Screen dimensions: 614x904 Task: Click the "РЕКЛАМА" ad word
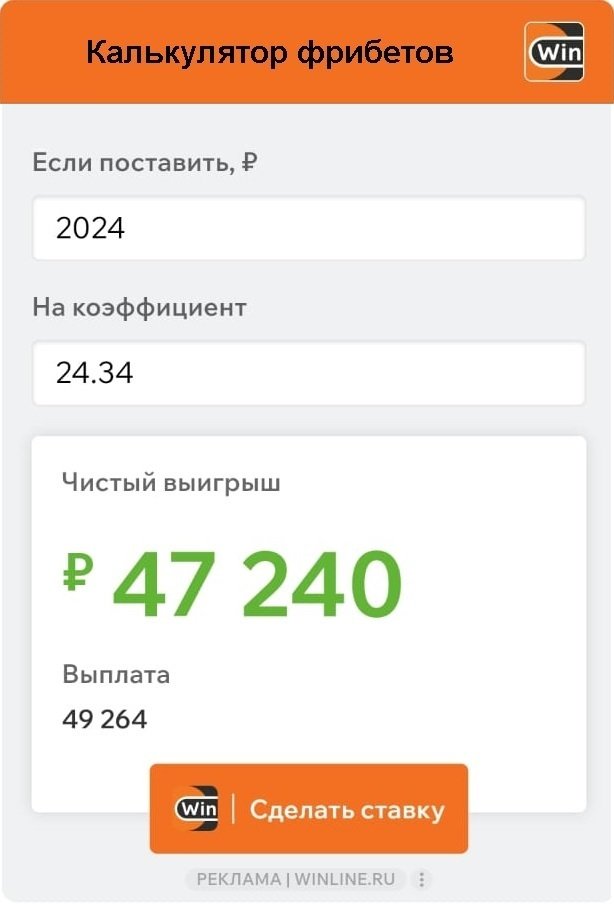pyautogui.click(x=238, y=880)
